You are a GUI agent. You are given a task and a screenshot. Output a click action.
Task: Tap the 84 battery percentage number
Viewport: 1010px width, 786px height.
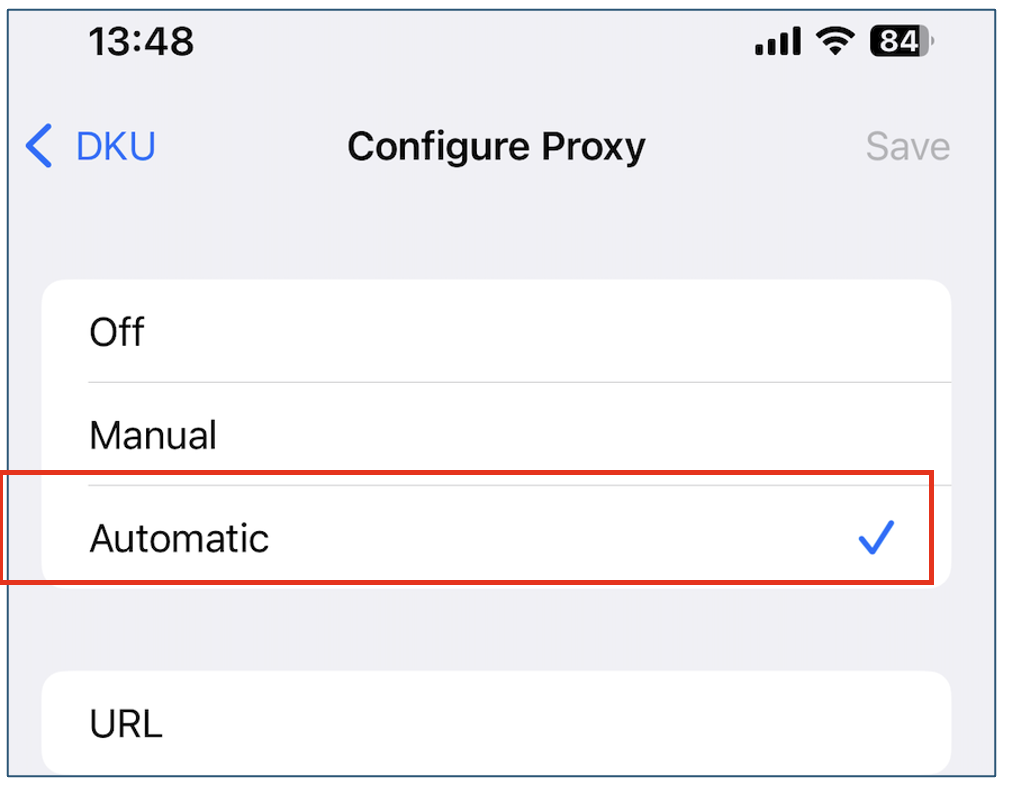pos(898,41)
